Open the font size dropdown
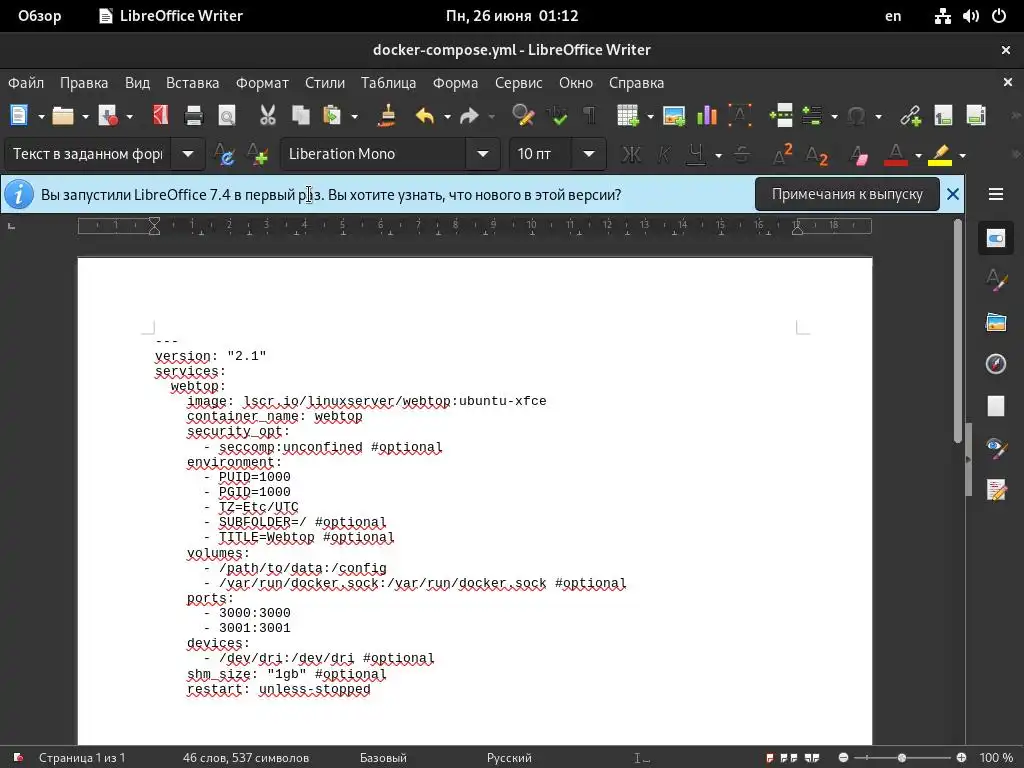 (589, 154)
